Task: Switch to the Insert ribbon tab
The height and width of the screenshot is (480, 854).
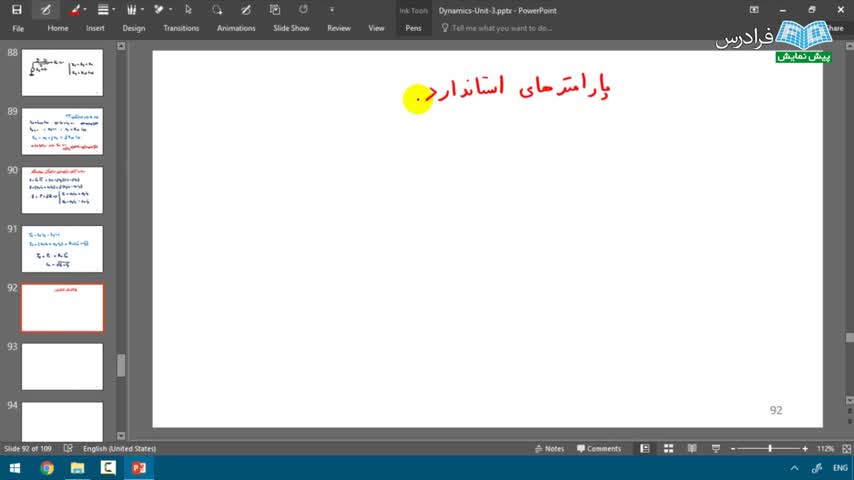Action: pyautogui.click(x=95, y=28)
